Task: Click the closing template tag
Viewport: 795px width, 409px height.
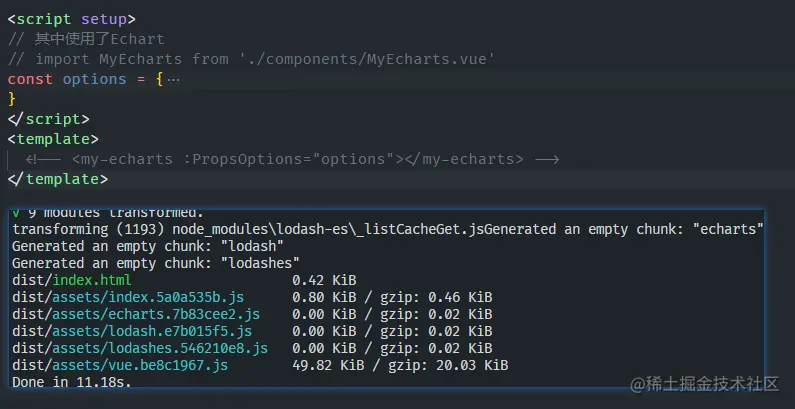Action: 57,179
